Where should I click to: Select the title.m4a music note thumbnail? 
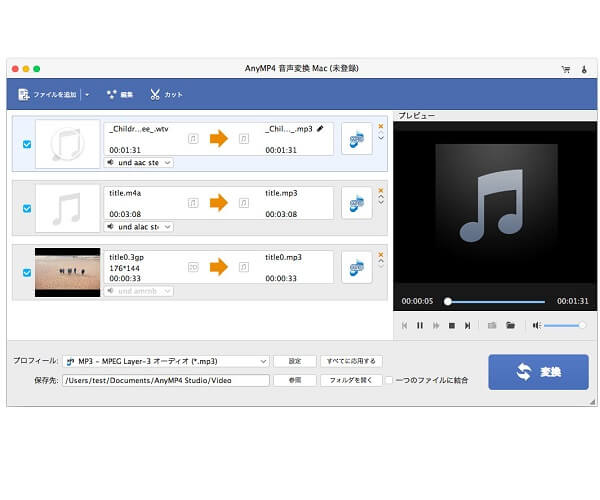point(67,208)
